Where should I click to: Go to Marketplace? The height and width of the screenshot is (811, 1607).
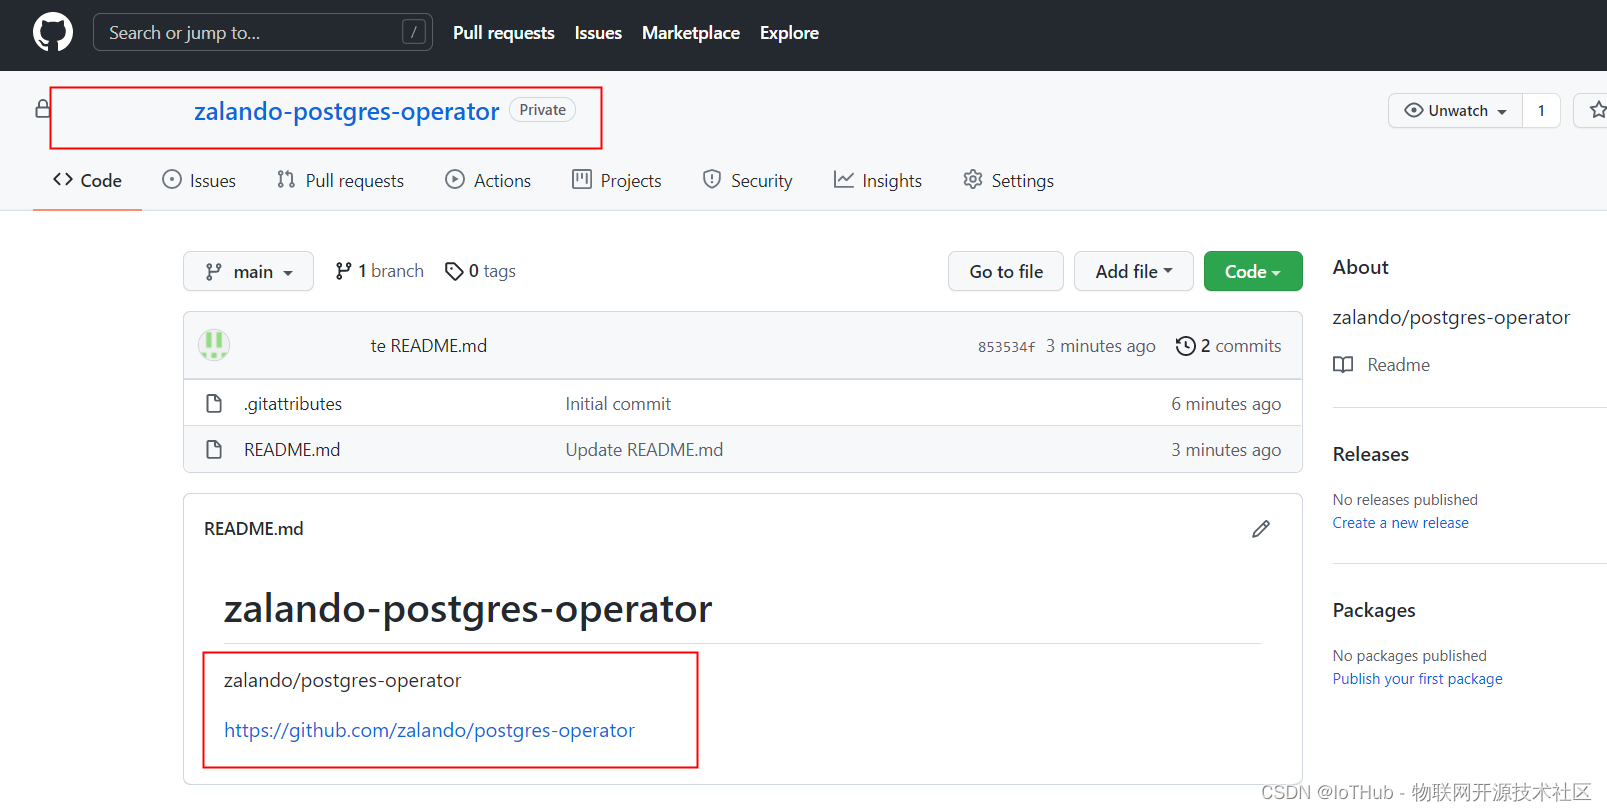(x=691, y=33)
